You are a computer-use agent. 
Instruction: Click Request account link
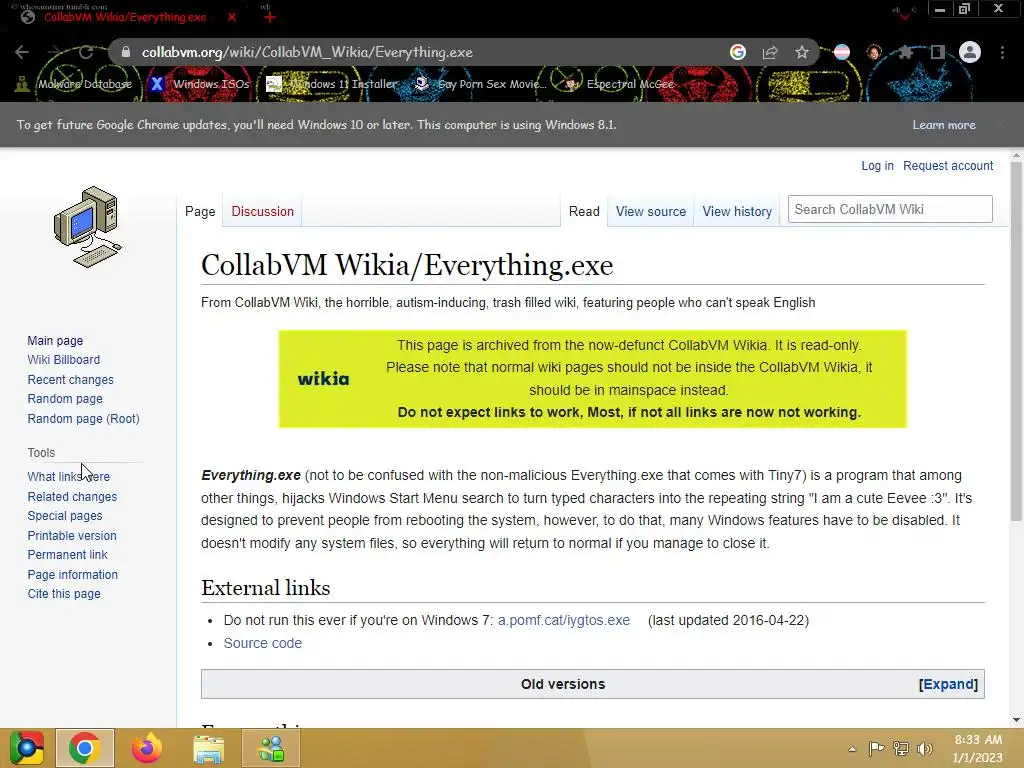coord(948,166)
